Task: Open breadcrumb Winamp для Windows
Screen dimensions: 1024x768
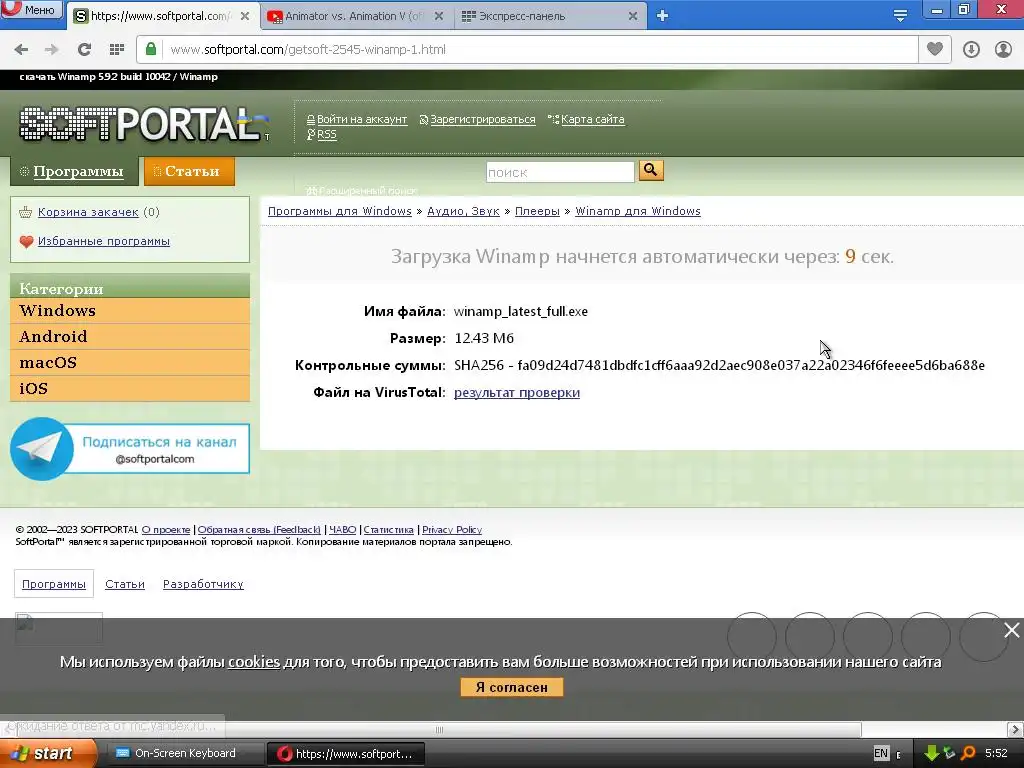Action: coord(637,212)
